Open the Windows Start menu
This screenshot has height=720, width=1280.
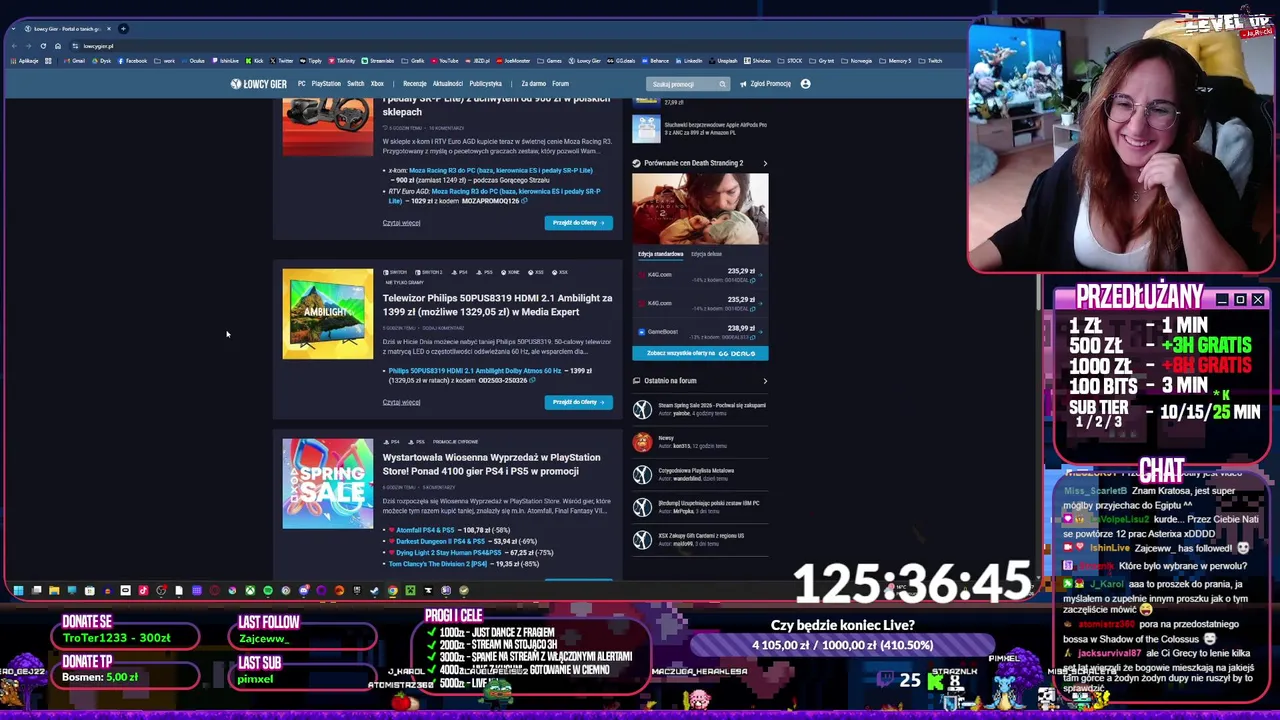18,591
